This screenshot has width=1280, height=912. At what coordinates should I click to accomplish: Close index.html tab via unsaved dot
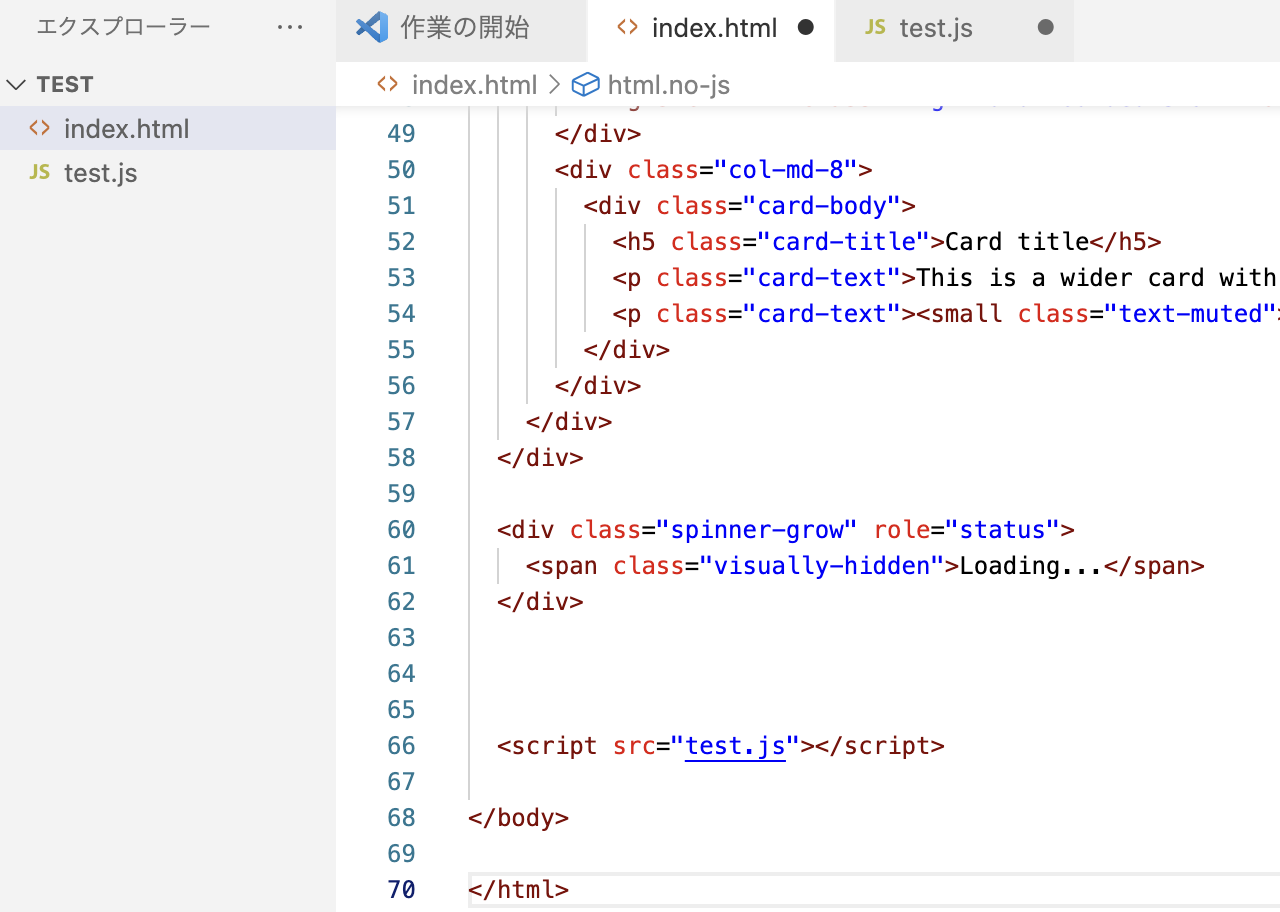pyautogui.click(x=806, y=28)
